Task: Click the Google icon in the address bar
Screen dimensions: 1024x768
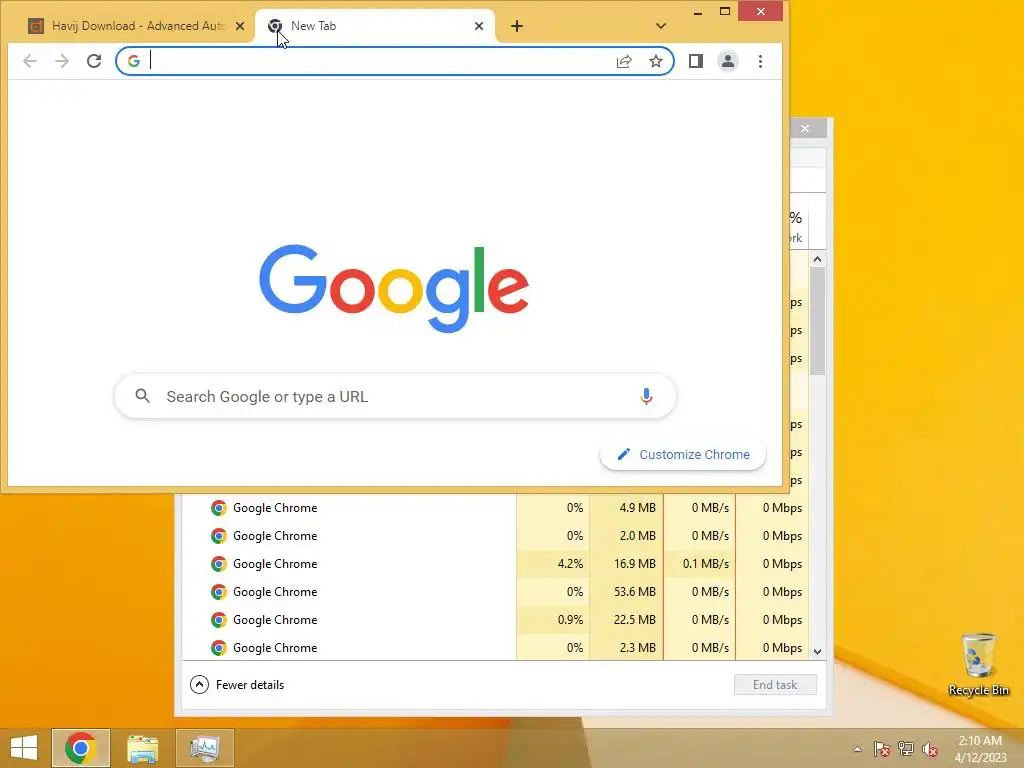Action: 134,61
